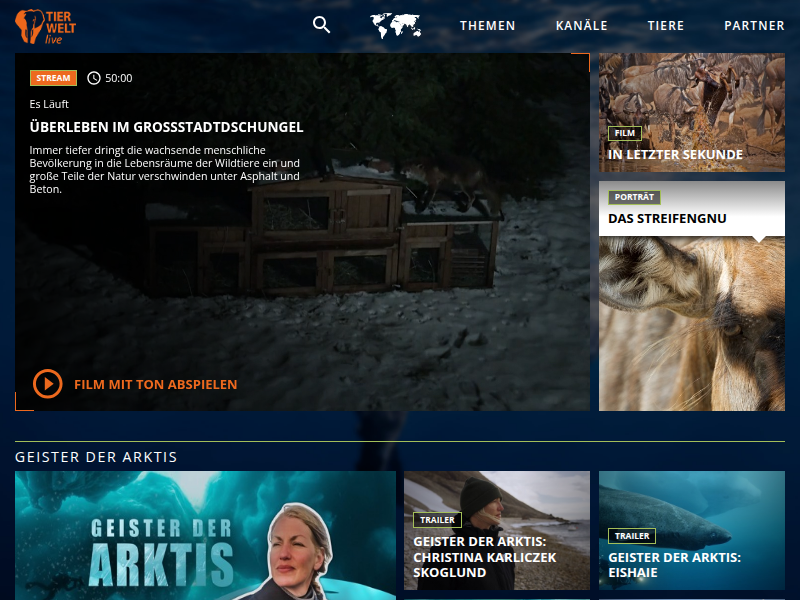The height and width of the screenshot is (600, 800).
Task: Click the Geister der Arktis section heading
Action: pos(96,457)
